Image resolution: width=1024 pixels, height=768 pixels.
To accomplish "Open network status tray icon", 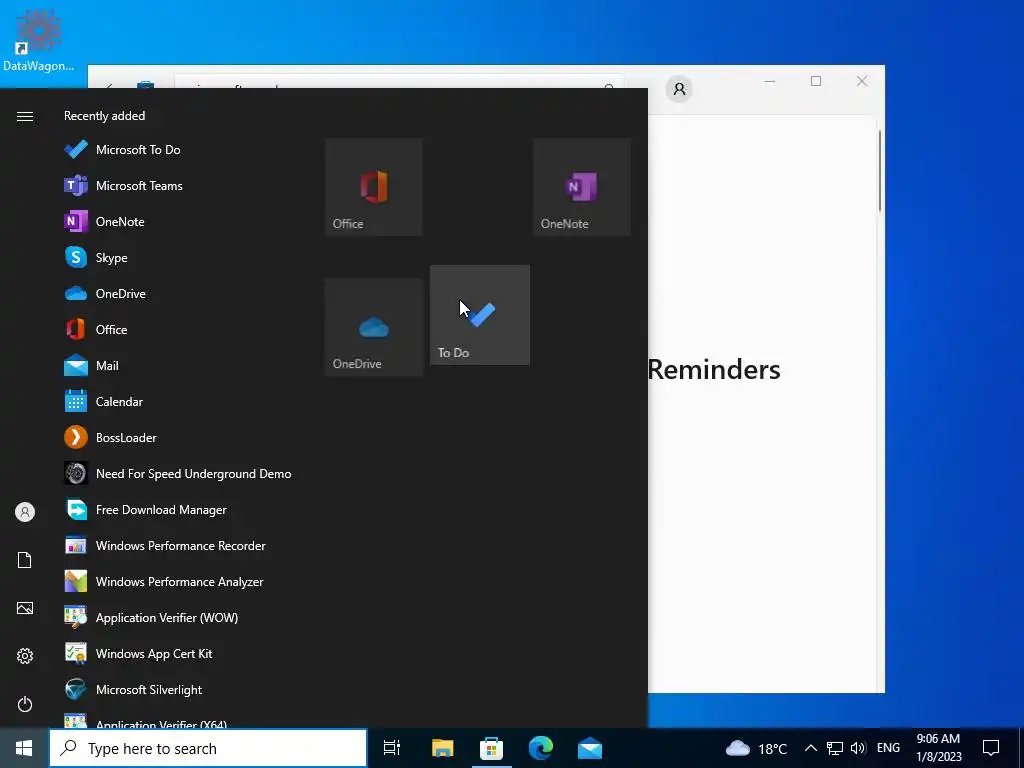I will click(835, 748).
